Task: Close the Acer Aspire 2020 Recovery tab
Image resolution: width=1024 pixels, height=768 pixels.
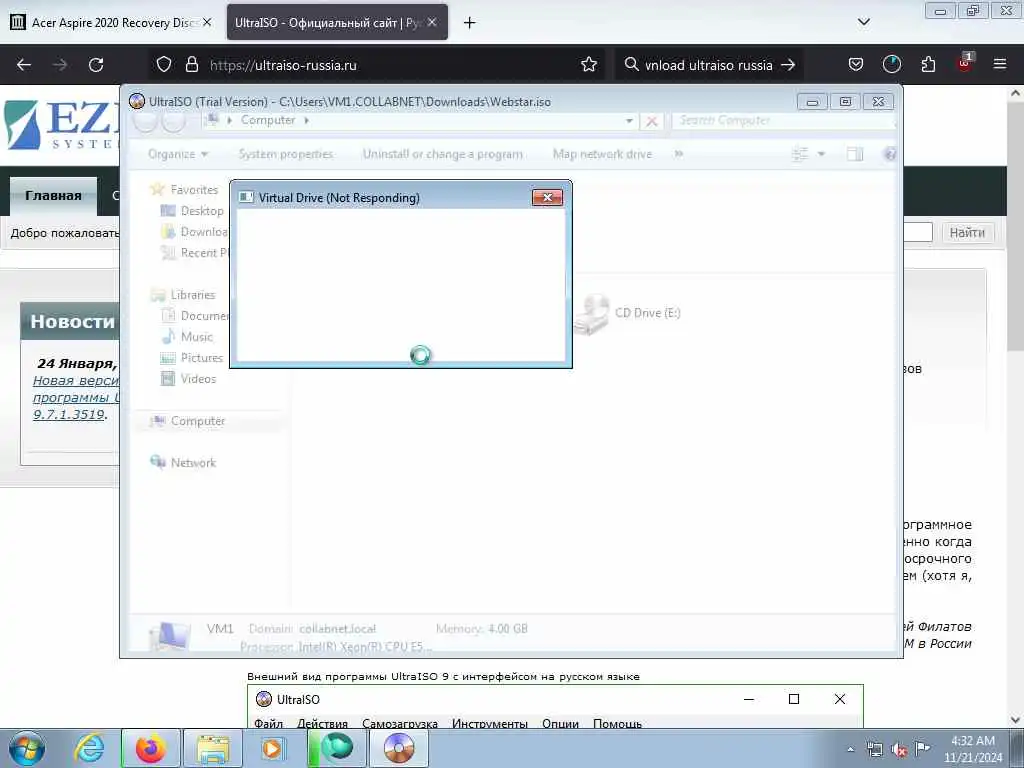Action: click(207, 22)
